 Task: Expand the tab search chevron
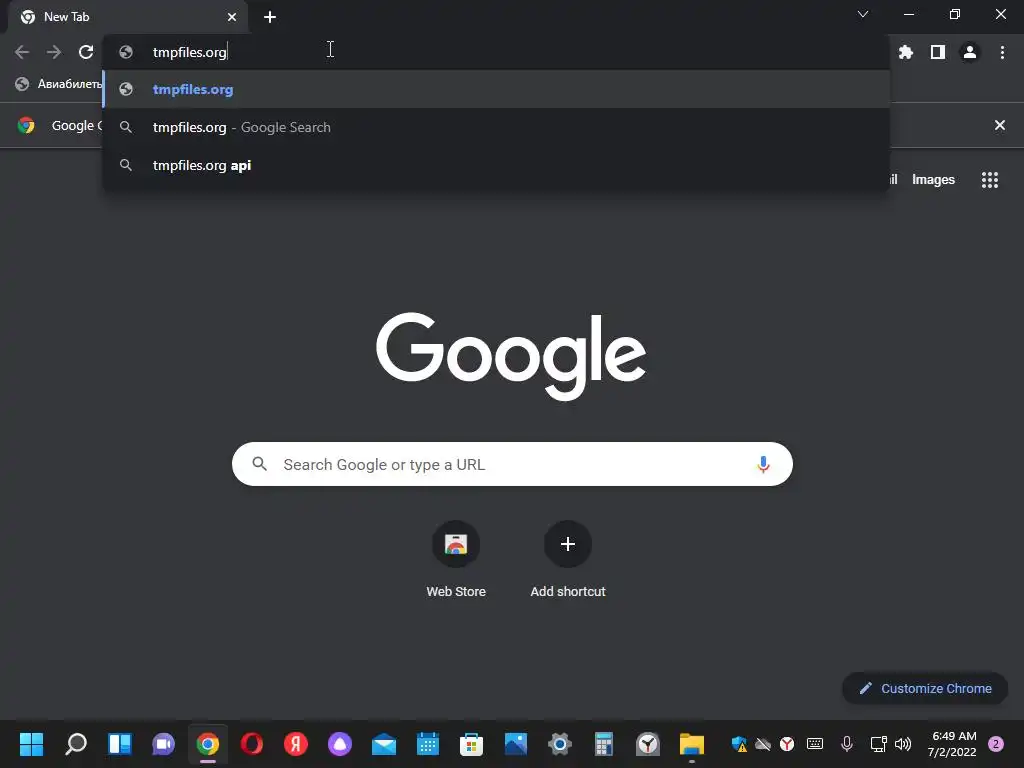click(863, 14)
